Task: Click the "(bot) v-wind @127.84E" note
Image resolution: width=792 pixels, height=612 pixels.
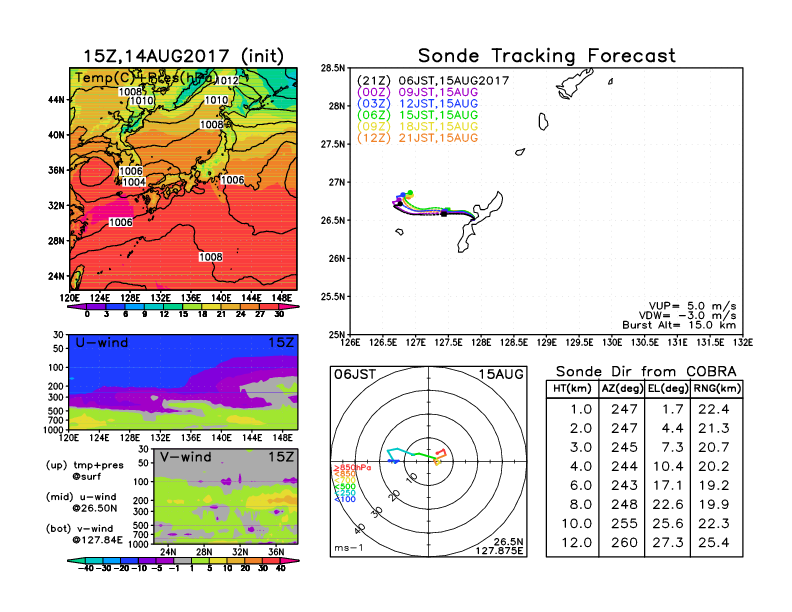Action: point(84,534)
